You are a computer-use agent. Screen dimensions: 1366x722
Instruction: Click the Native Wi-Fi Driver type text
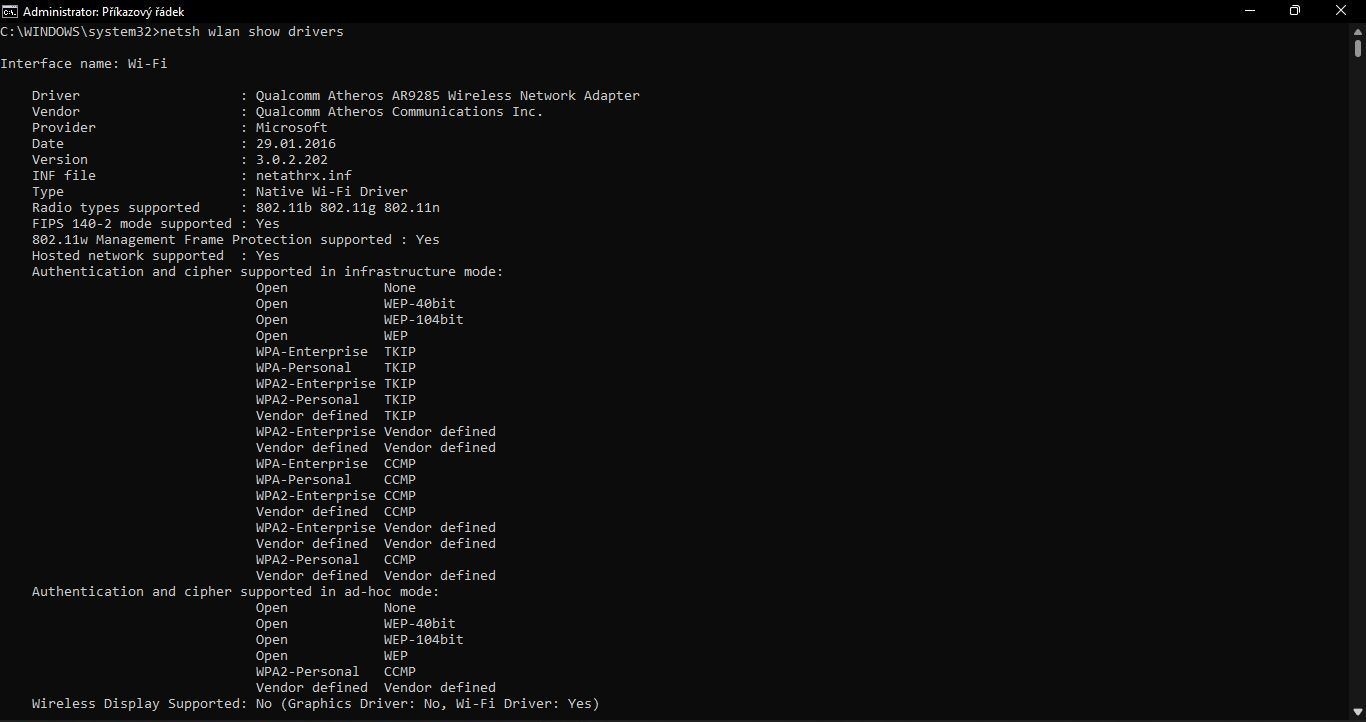tap(331, 192)
